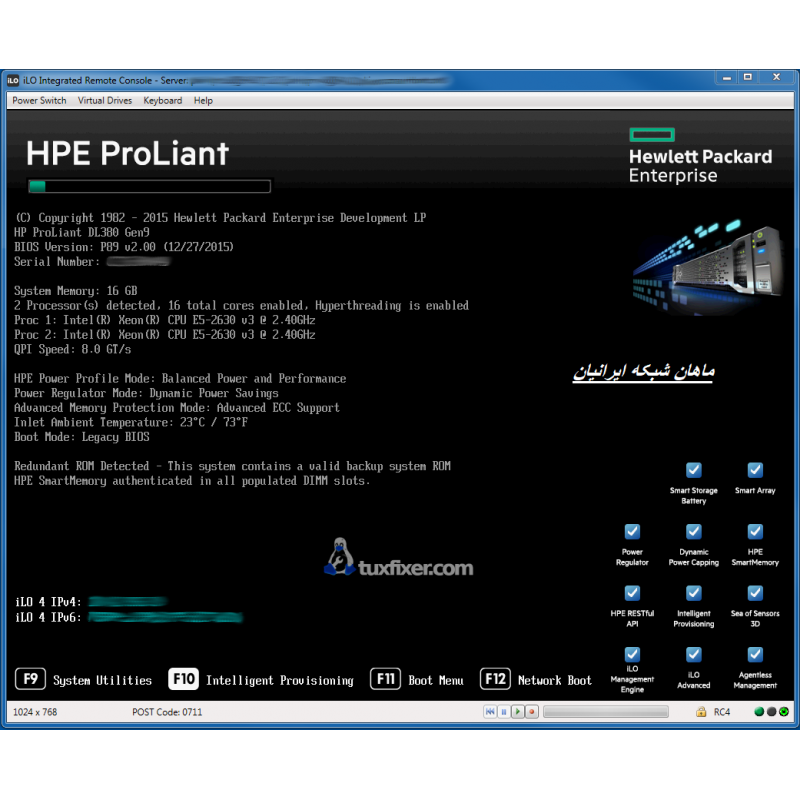
Task: Select F11 Boot Menu option
Action: pos(417,680)
